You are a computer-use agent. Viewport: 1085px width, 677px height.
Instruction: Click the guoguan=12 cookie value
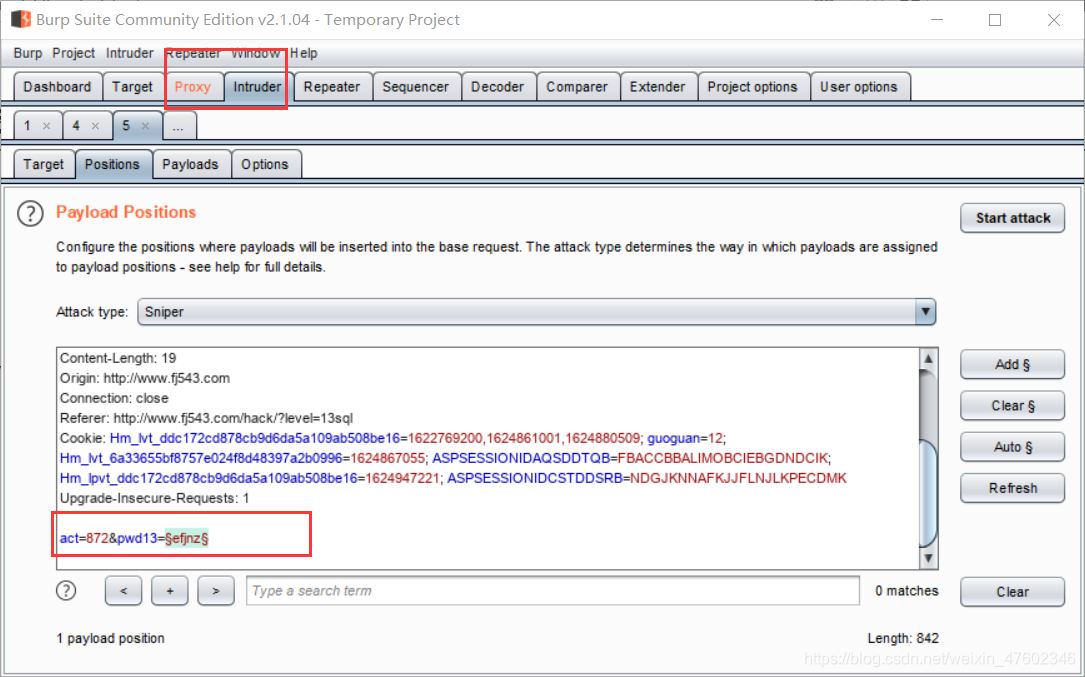click(x=685, y=438)
